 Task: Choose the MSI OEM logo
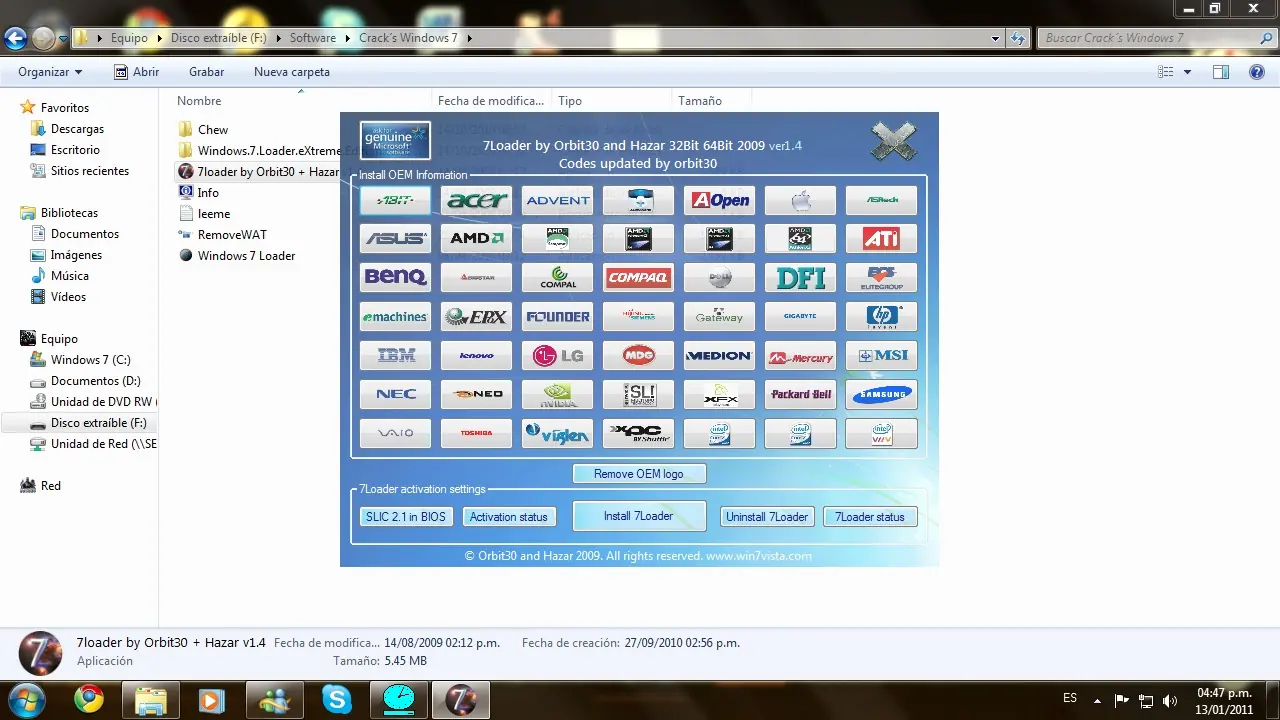881,355
